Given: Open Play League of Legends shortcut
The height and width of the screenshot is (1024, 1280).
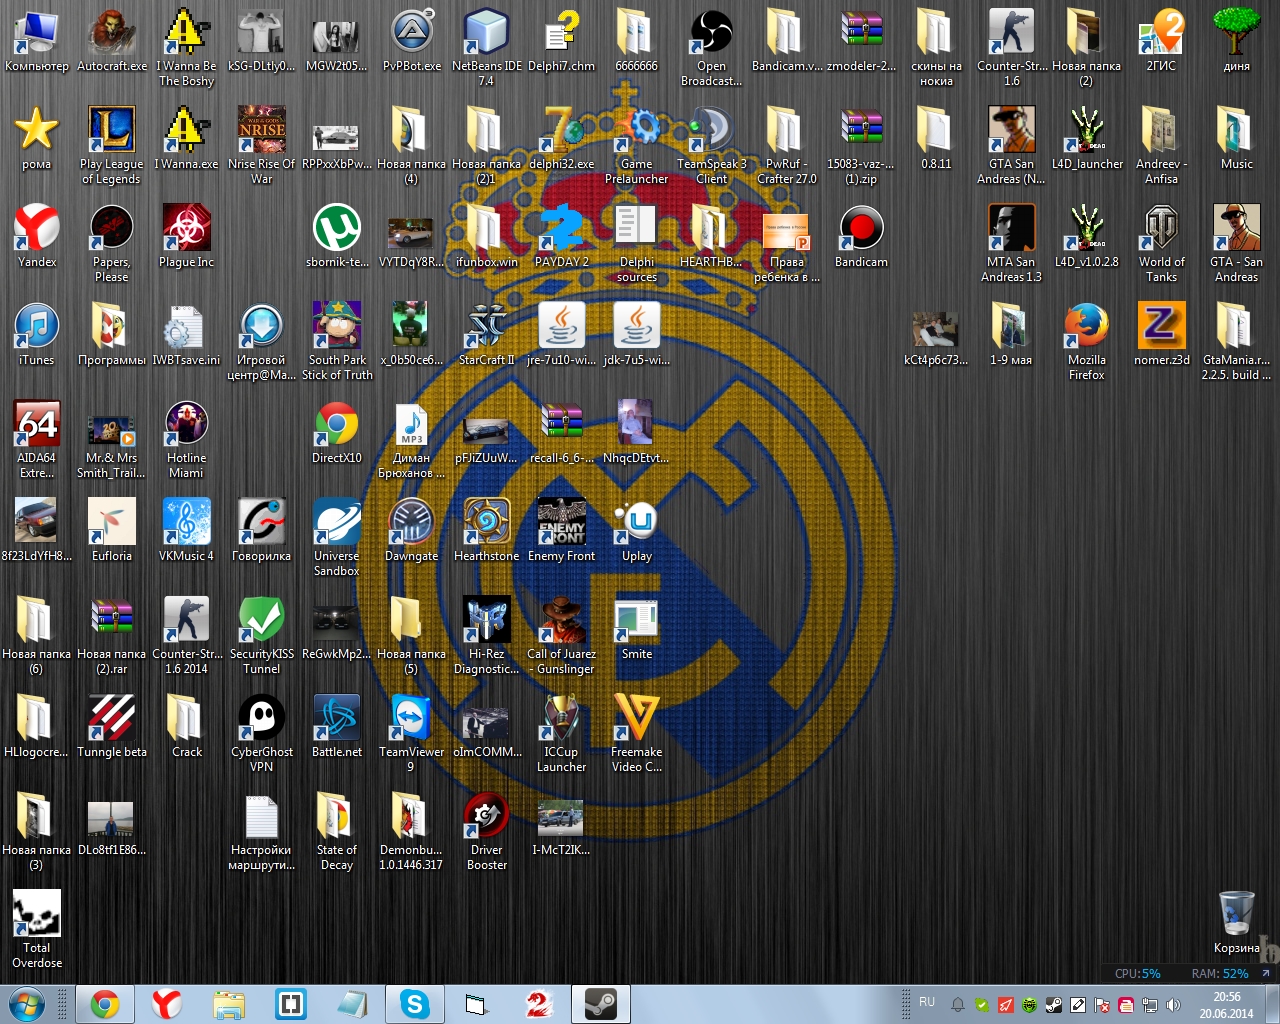Looking at the screenshot, I should click(112, 146).
